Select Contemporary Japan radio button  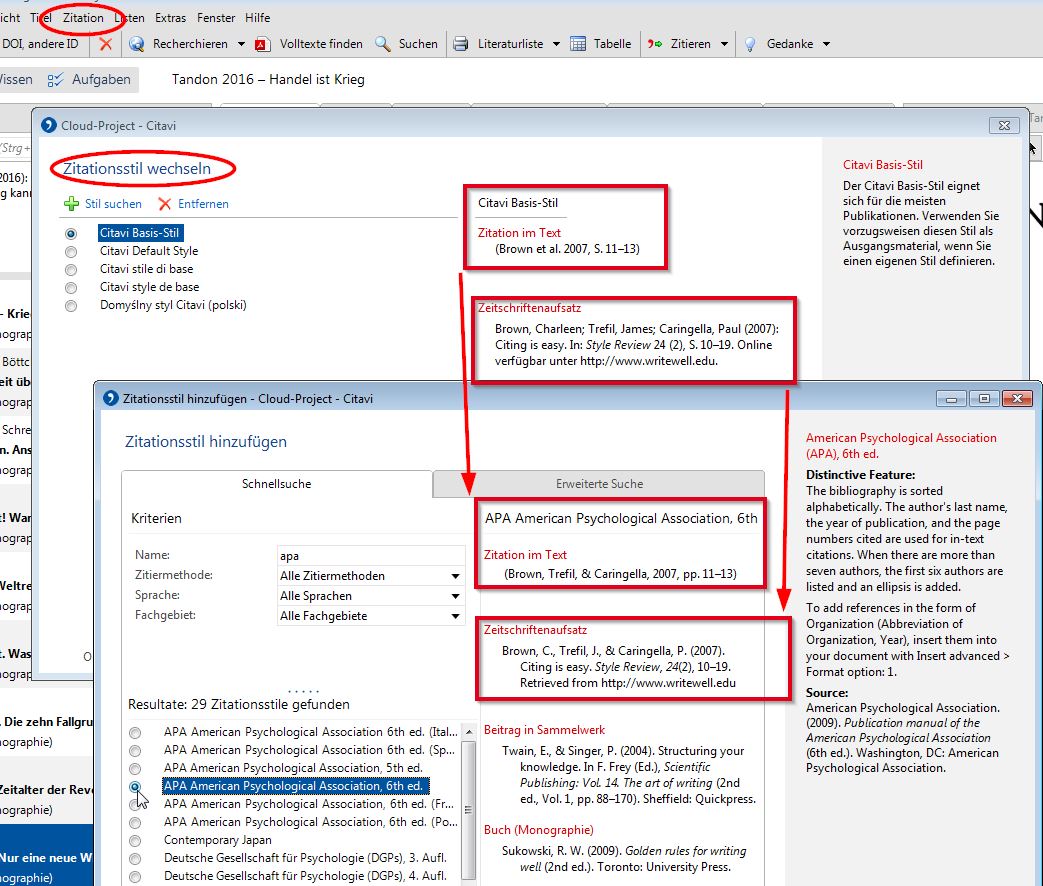coord(135,841)
